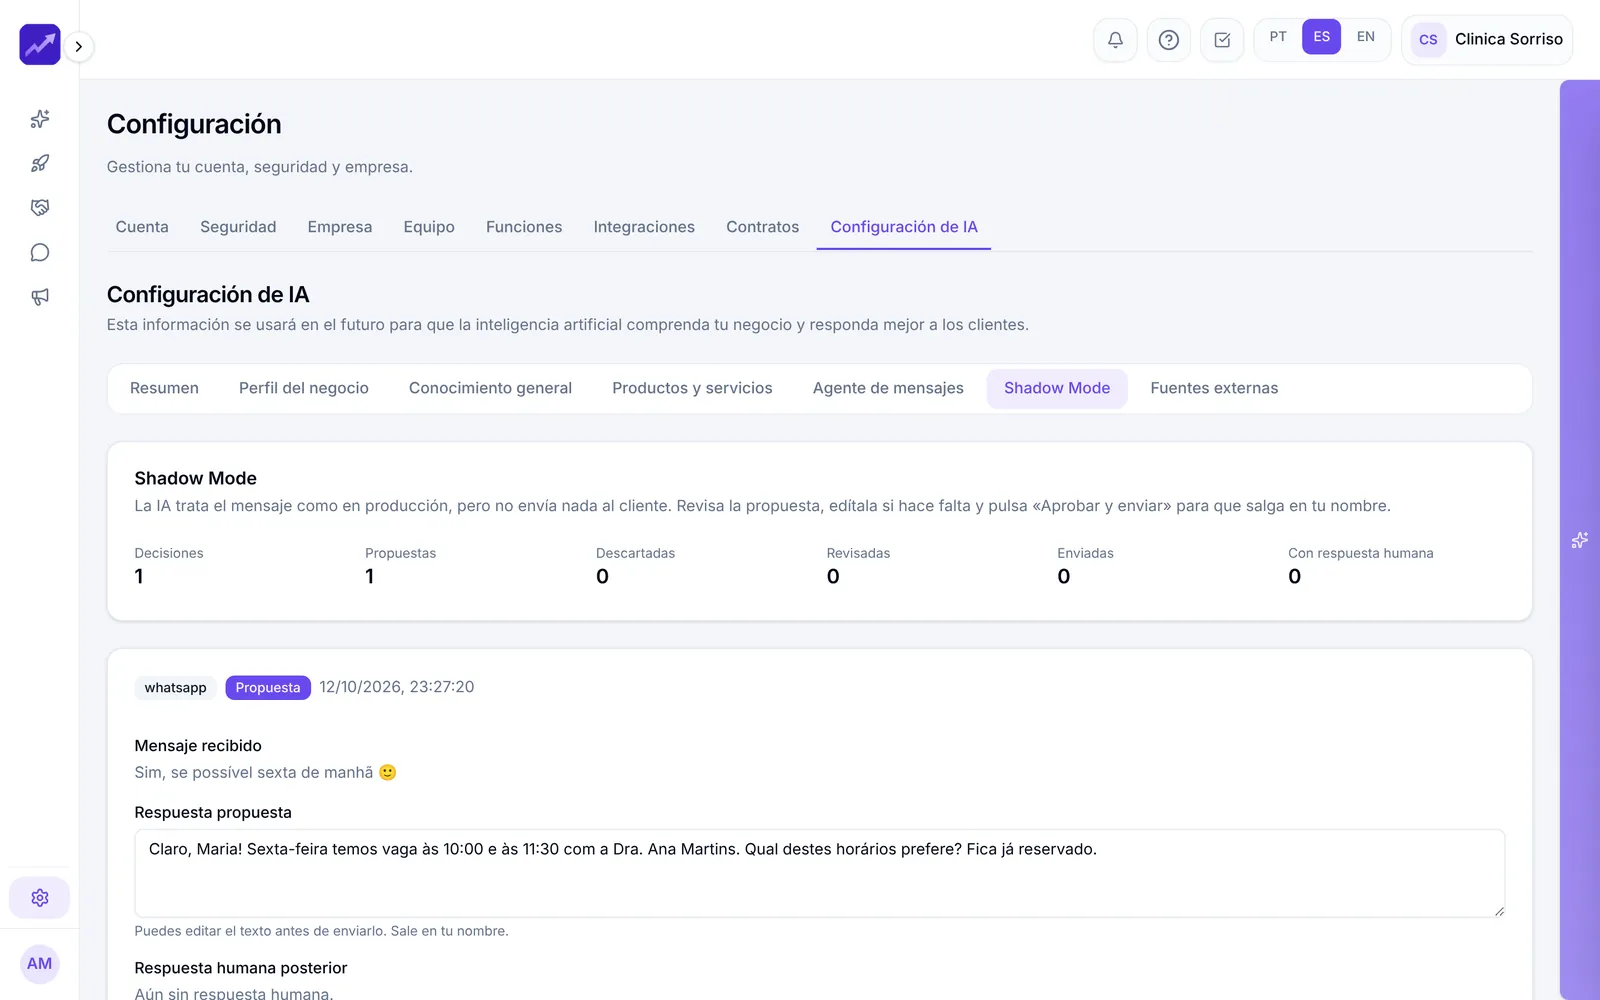This screenshot has height=1000, width=1600.
Task: Open the checklist tasks icon
Action: click(x=1222, y=40)
